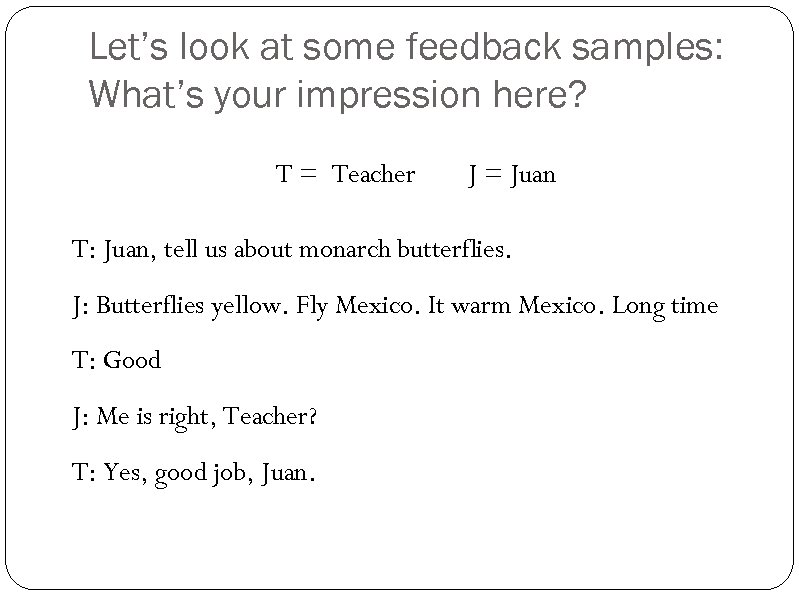Select the "T = Teacher" legend text
This screenshot has height=598, width=799.
click(345, 175)
